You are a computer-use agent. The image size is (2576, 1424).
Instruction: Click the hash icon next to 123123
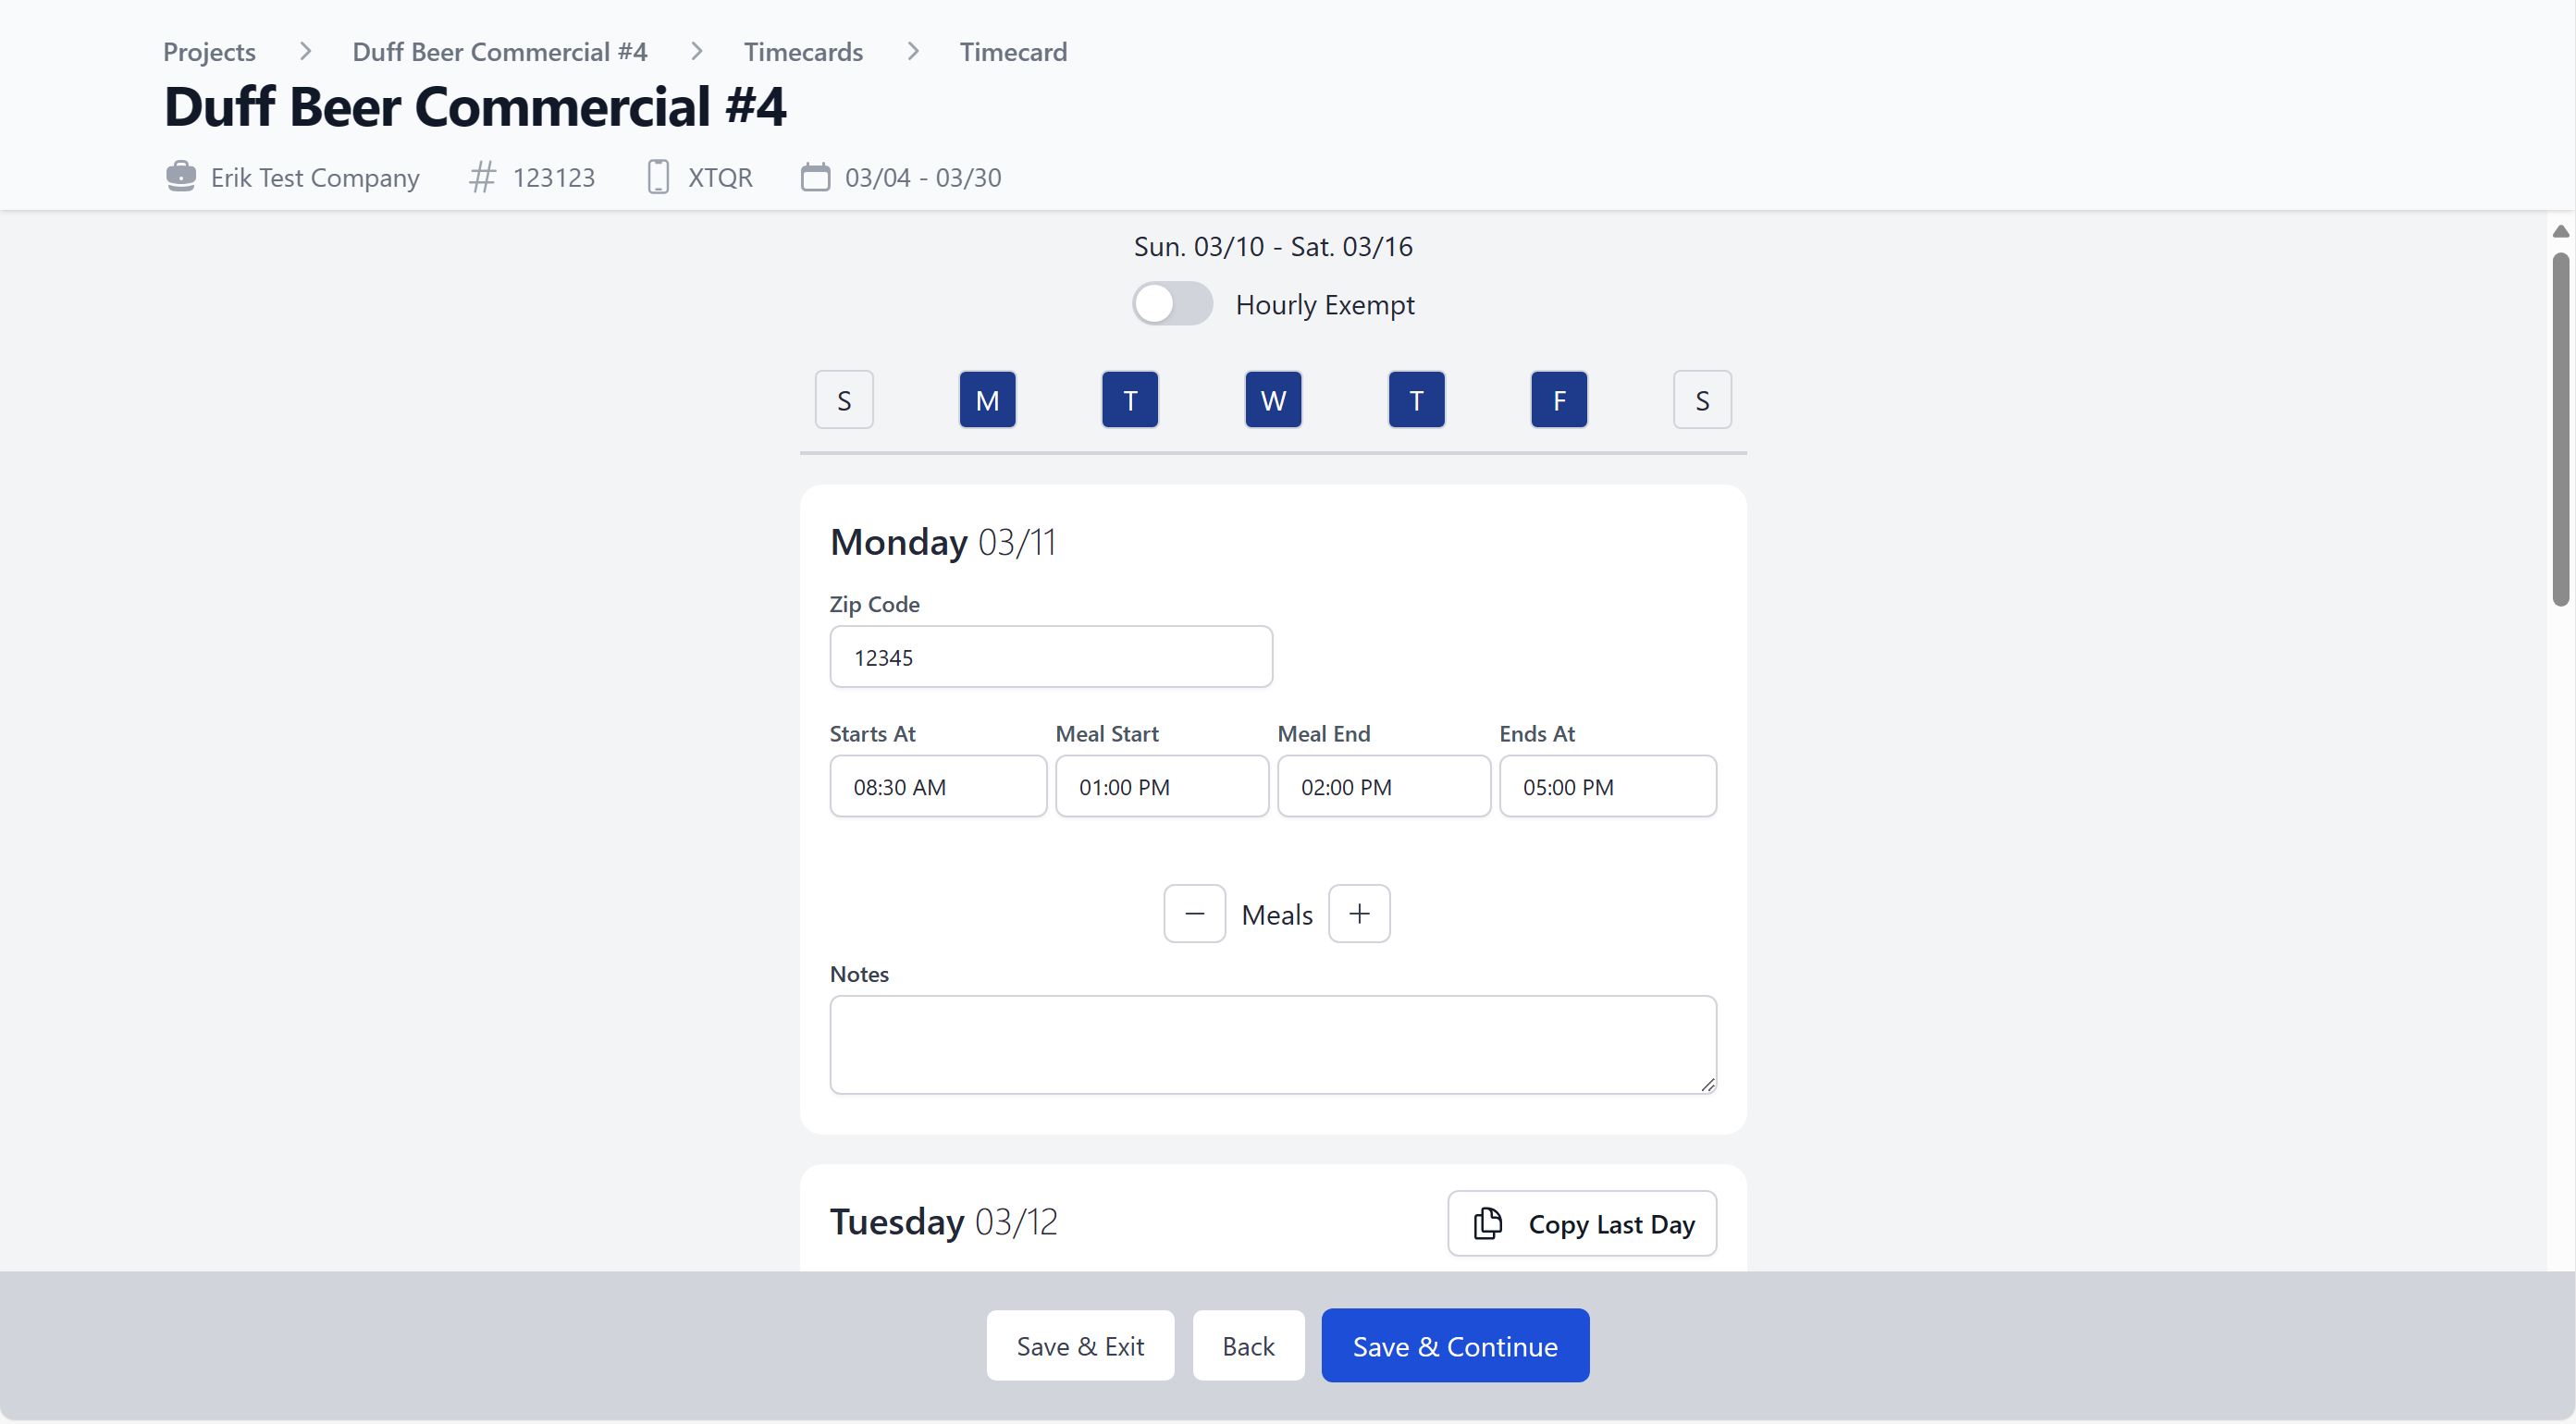[x=483, y=177]
